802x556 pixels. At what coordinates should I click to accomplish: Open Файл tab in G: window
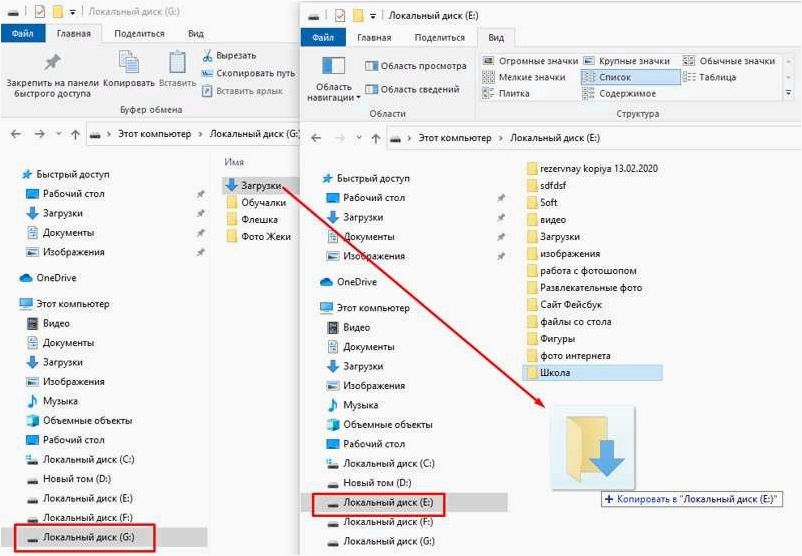click(23, 34)
